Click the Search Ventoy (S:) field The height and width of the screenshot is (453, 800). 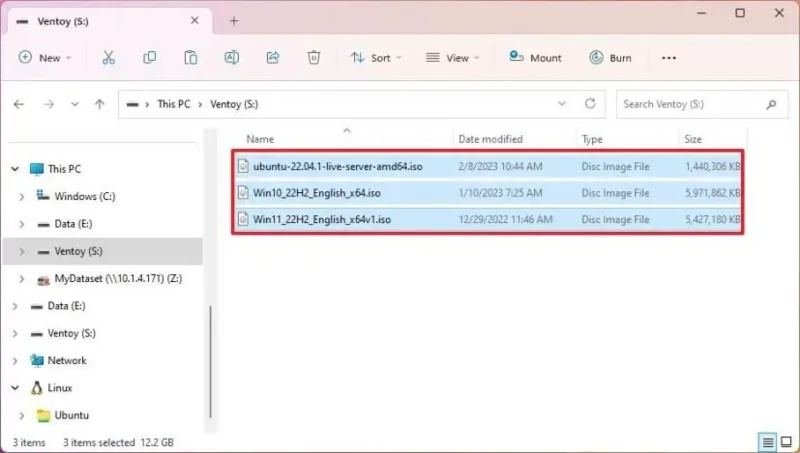[702, 105]
